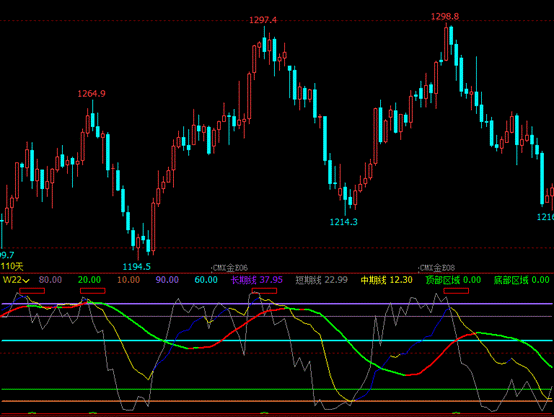The image size is (554, 417).
Task: Select the 80.00 indicator parameter value
Action: (50, 280)
